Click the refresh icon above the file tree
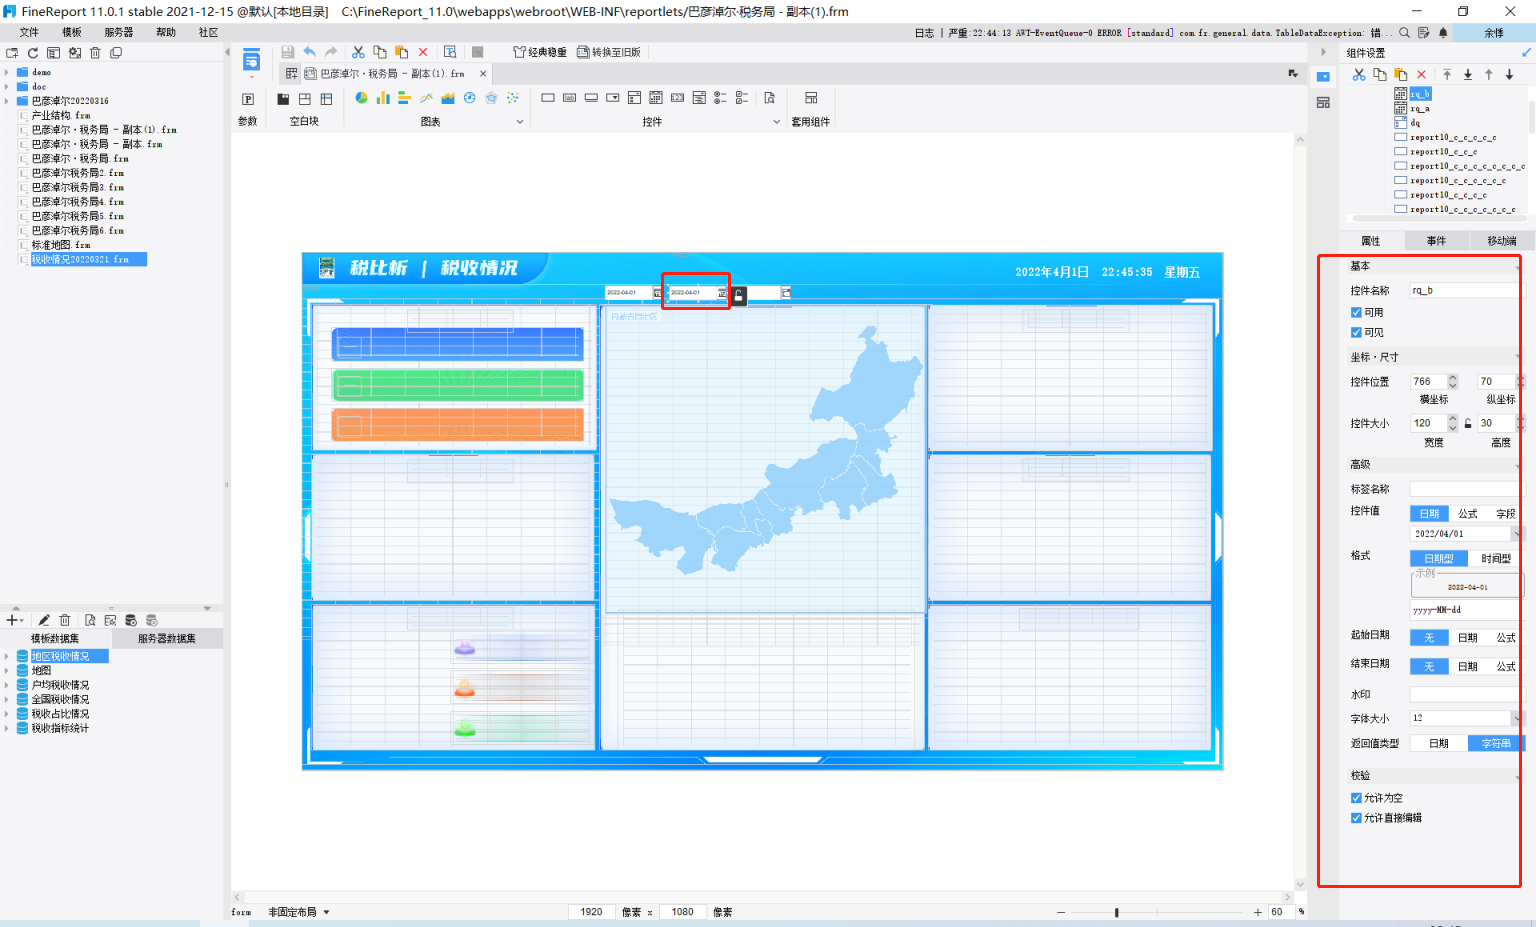 click(33, 53)
